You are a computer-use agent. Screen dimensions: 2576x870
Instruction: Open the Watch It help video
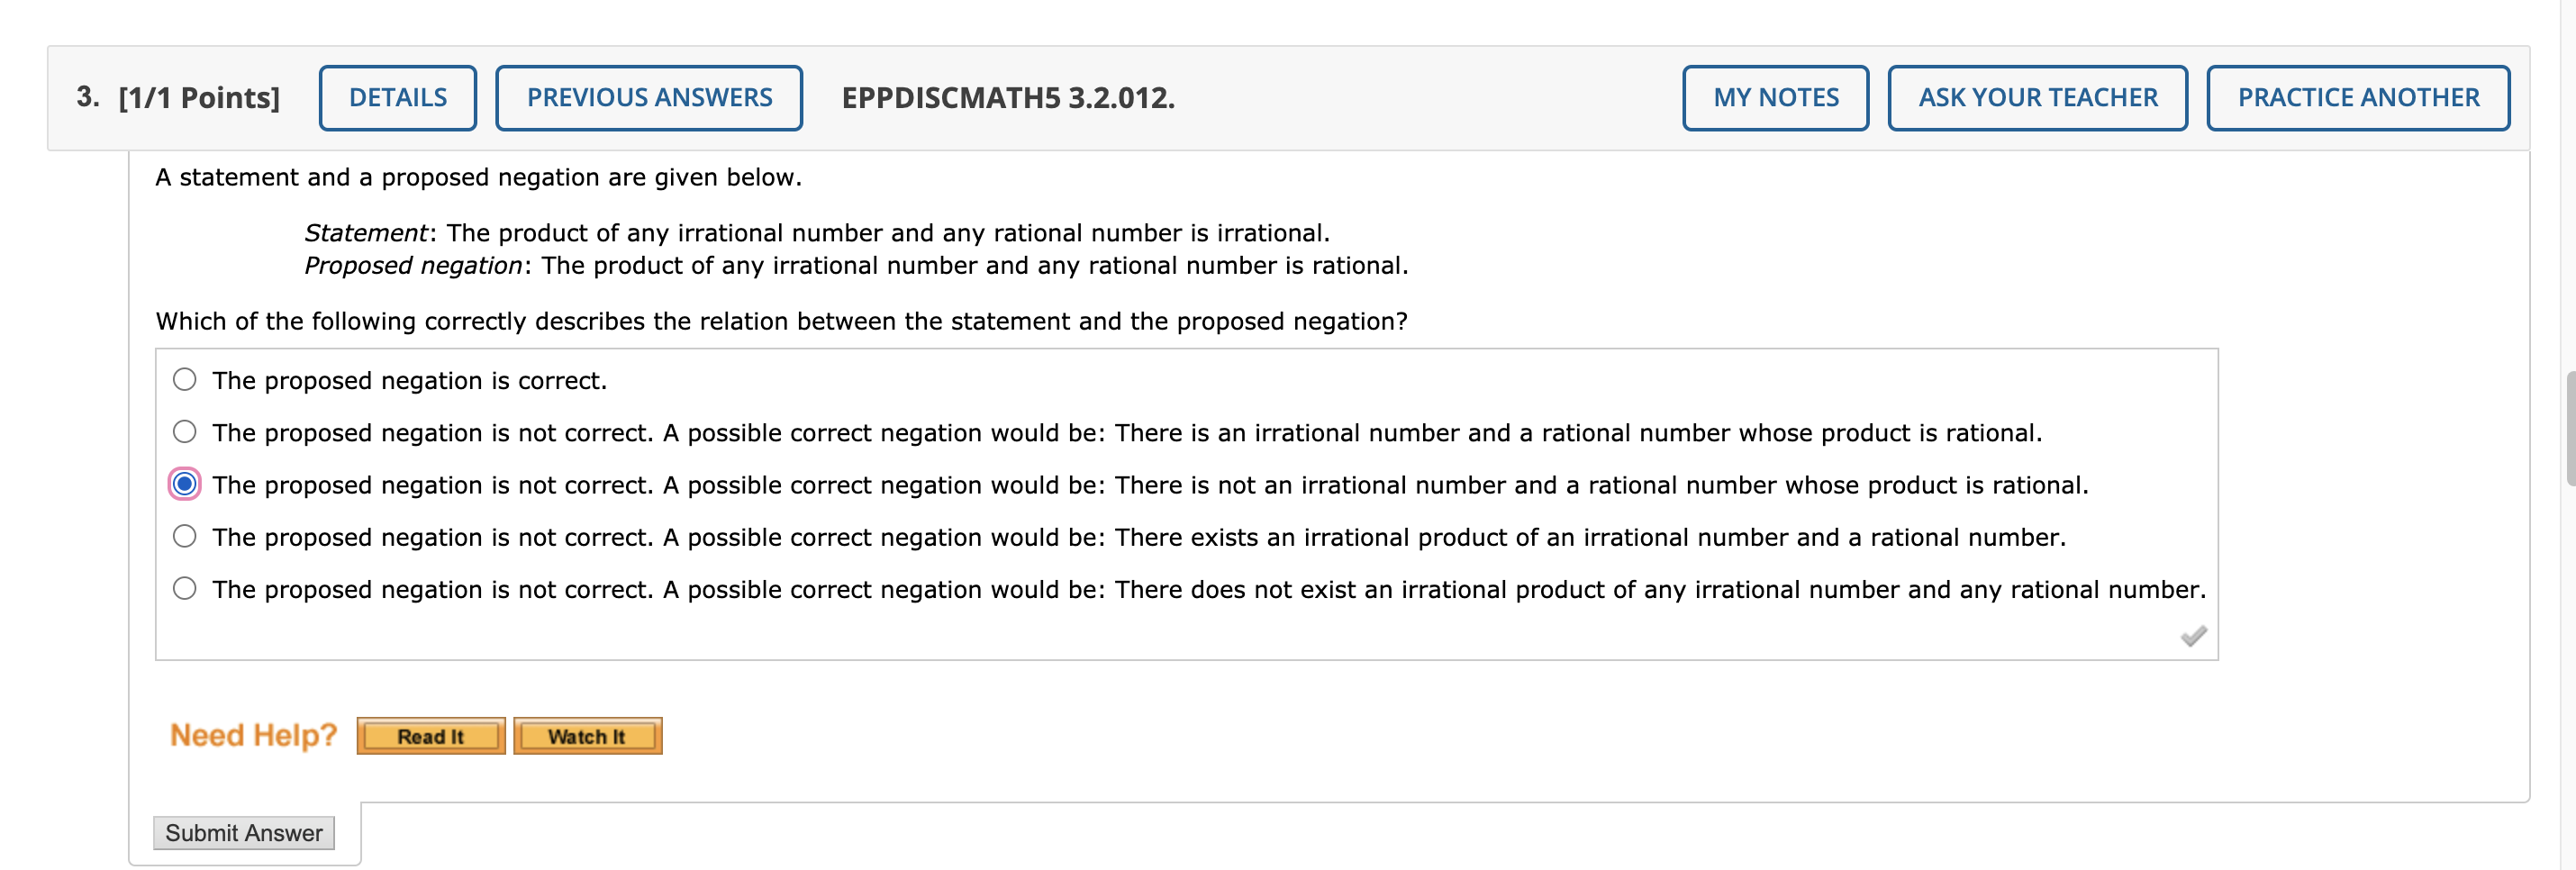click(x=587, y=737)
